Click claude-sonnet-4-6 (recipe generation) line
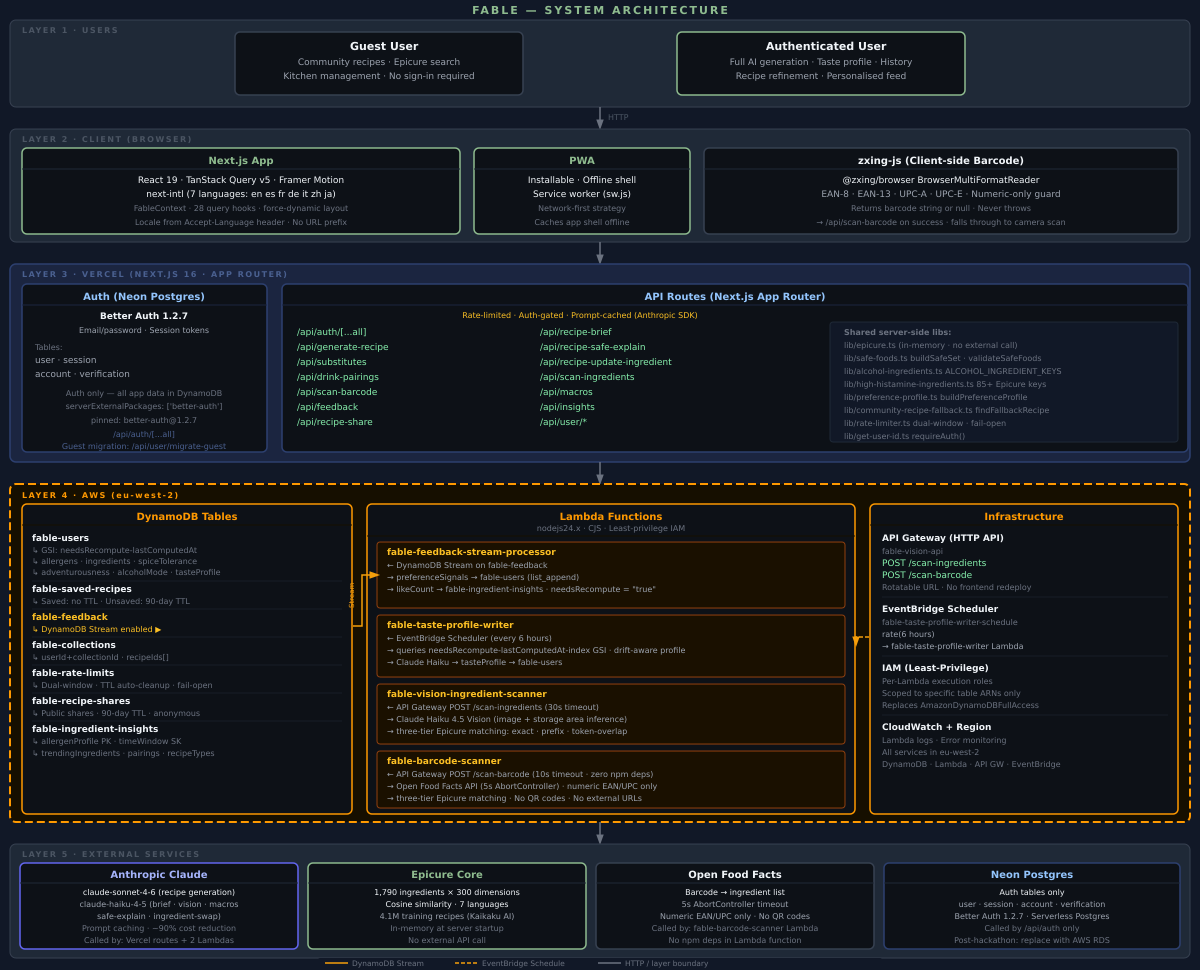1200x970 pixels. pyautogui.click(x=159, y=892)
